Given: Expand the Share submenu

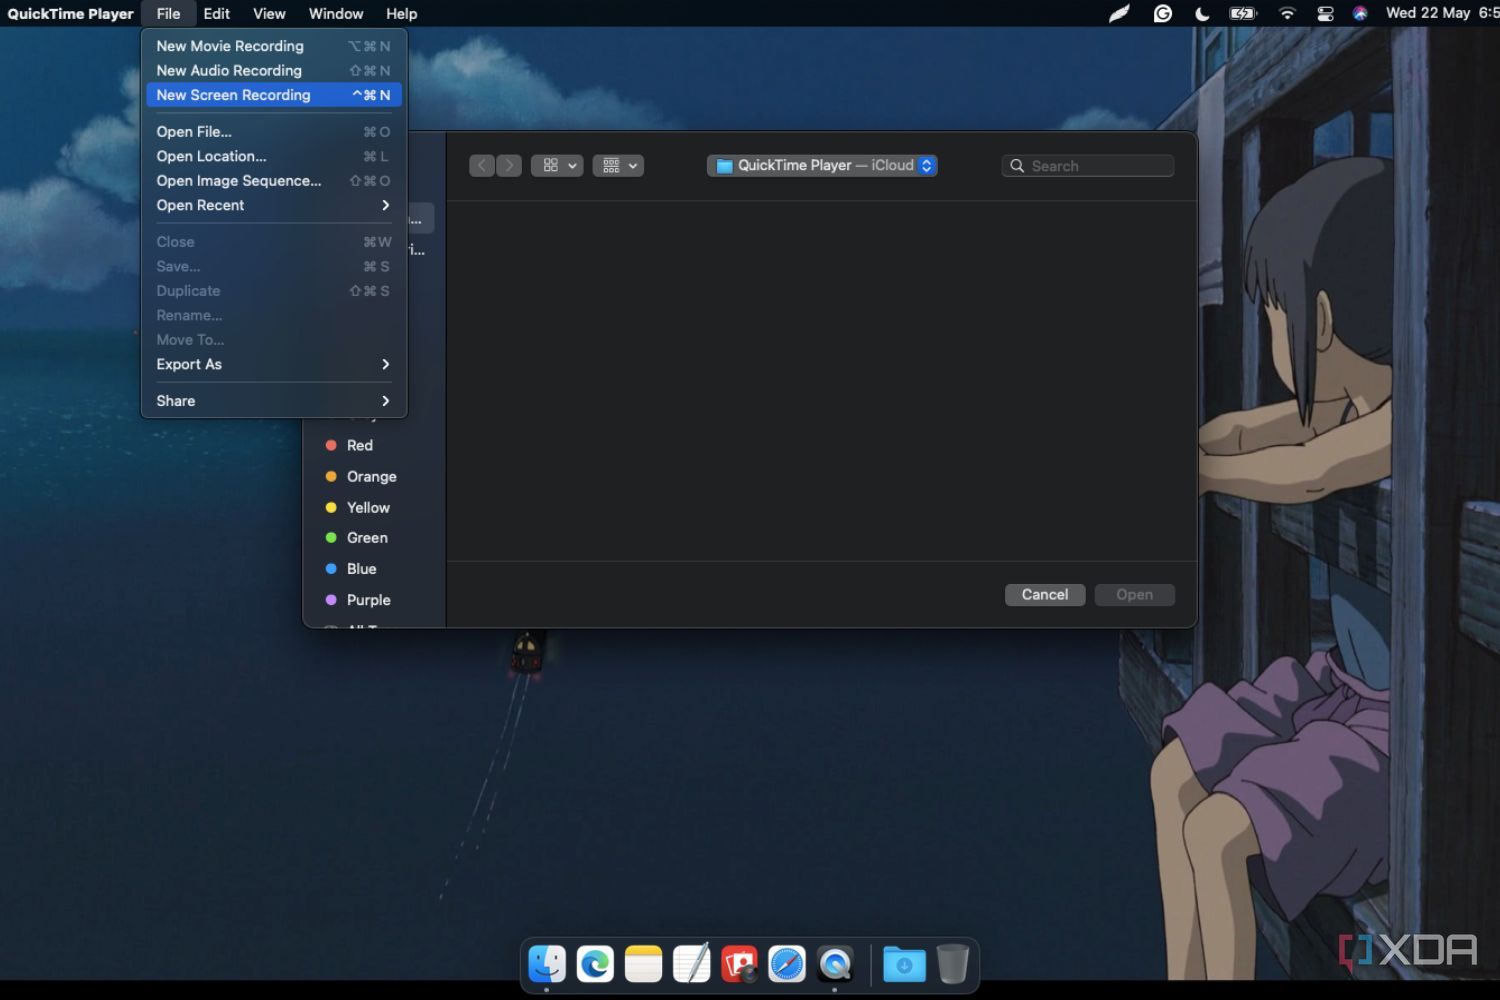Looking at the screenshot, I should (273, 401).
